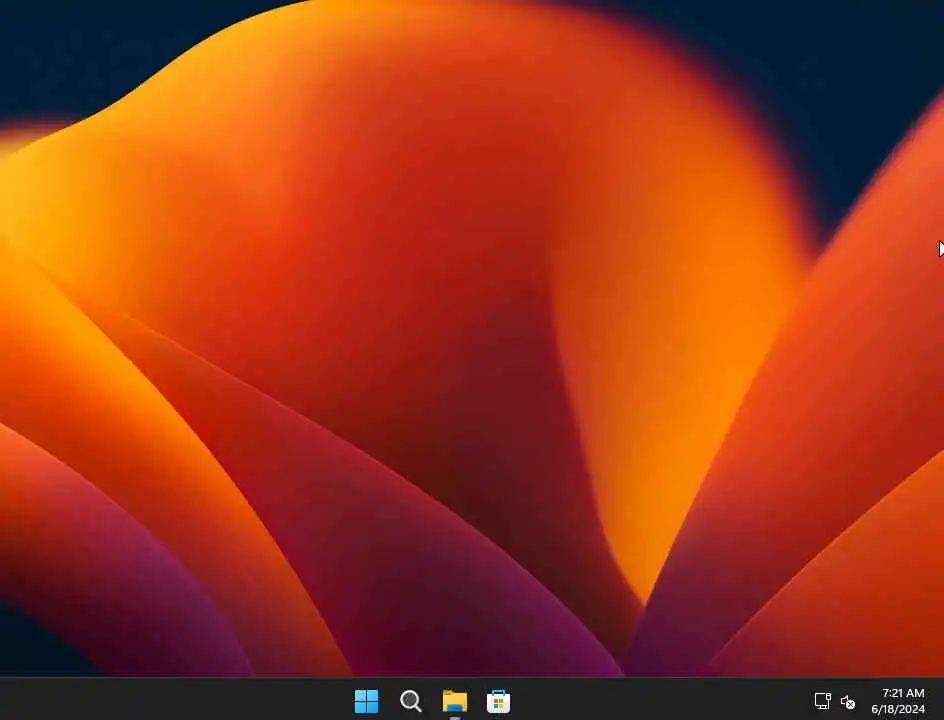Screen dimensions: 944x720
Task: Open the Windows Start menu
Action: point(366,701)
